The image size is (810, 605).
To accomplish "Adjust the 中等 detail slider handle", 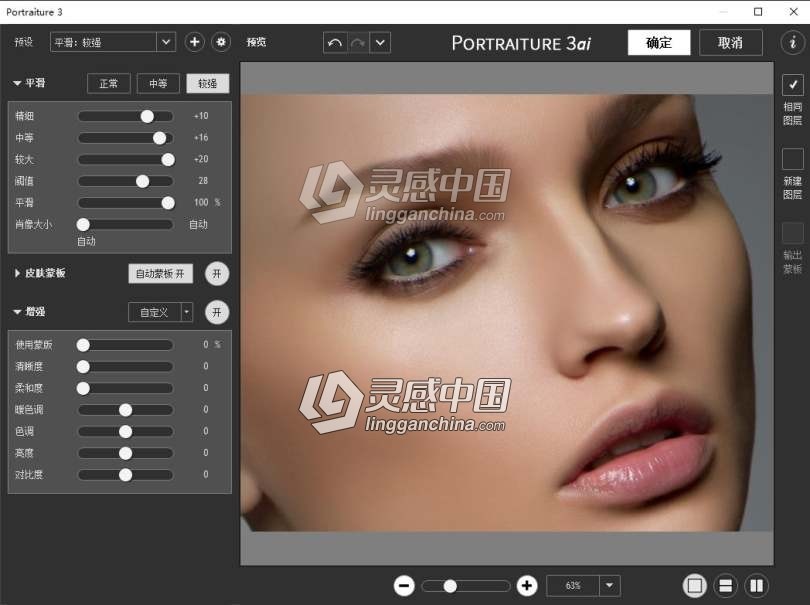I will (x=160, y=138).
